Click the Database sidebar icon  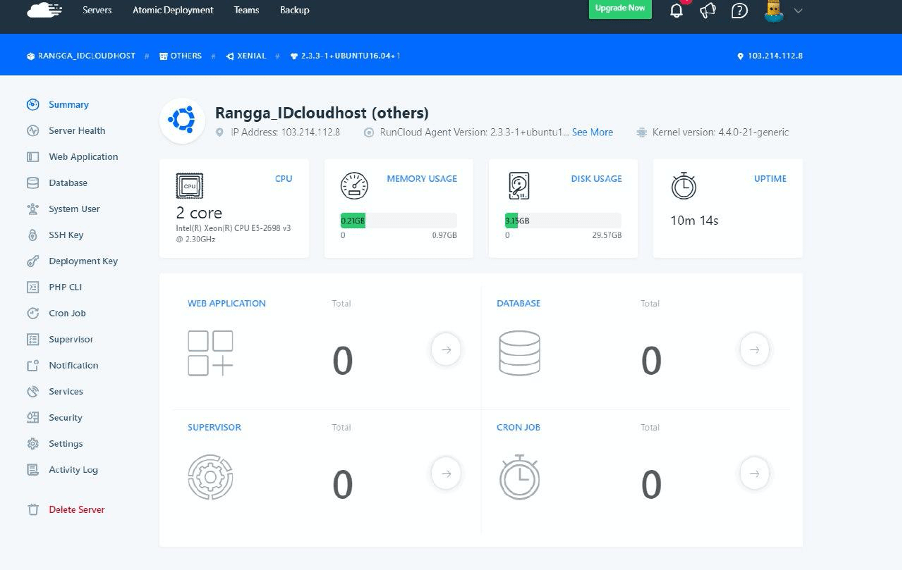[x=33, y=183]
